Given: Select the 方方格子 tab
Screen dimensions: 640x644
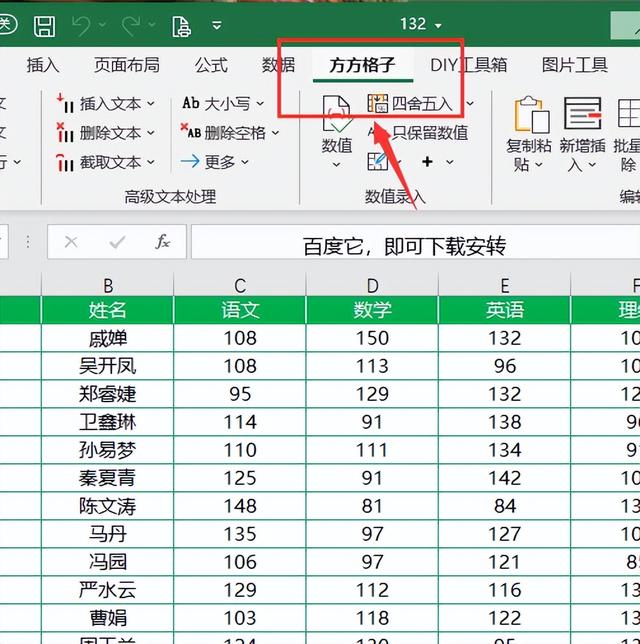Looking at the screenshot, I should point(362,65).
